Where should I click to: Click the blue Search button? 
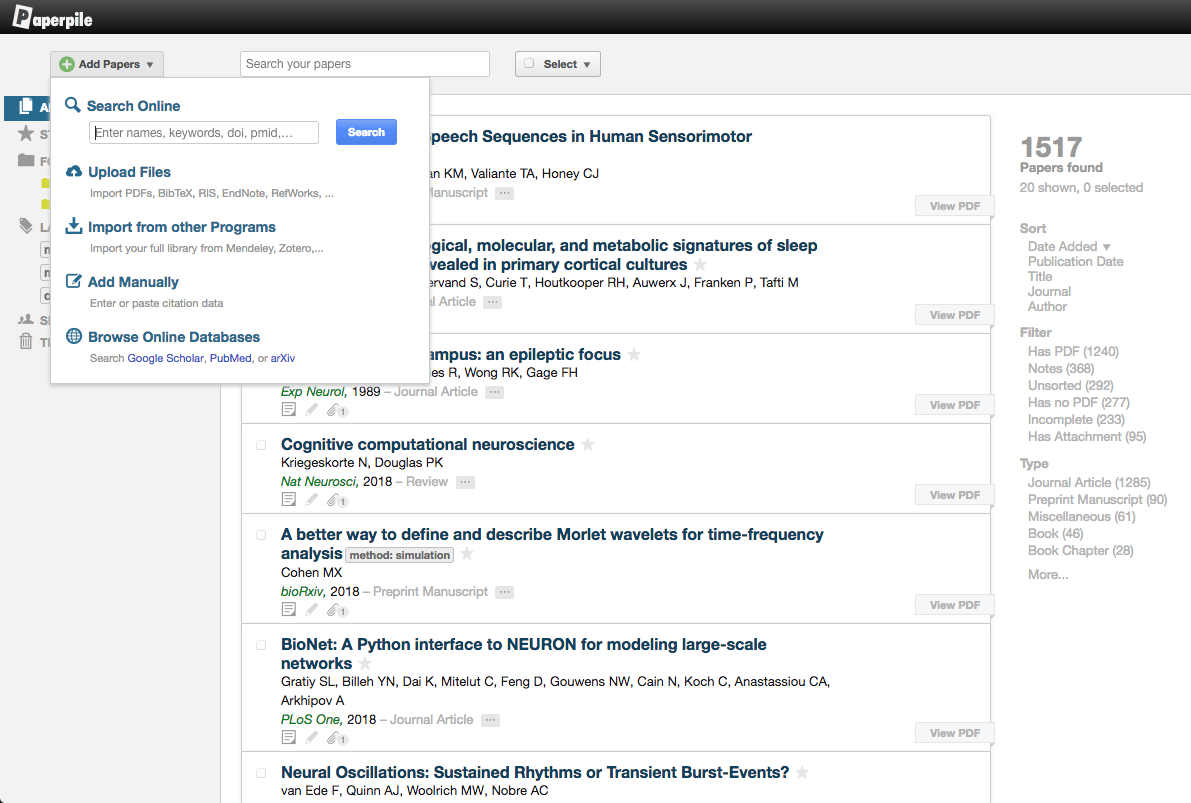point(366,132)
